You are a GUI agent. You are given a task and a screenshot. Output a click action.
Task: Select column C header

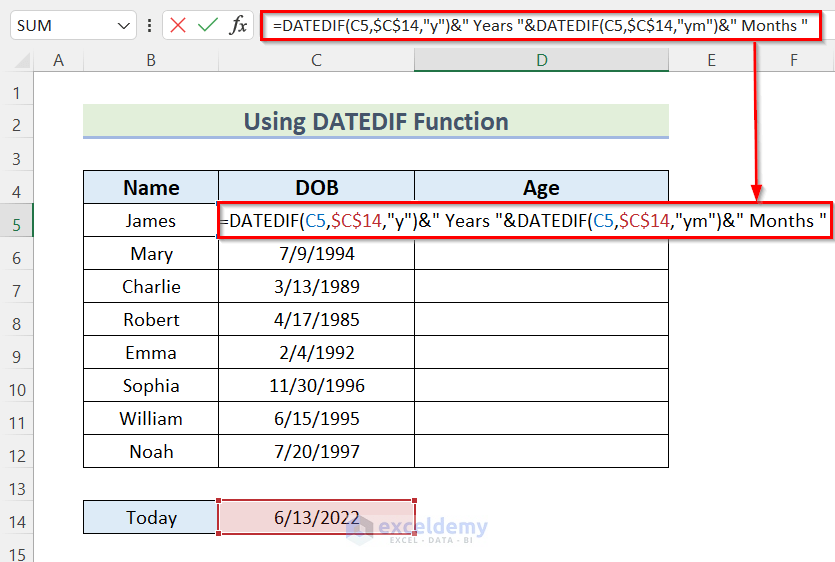click(x=316, y=61)
